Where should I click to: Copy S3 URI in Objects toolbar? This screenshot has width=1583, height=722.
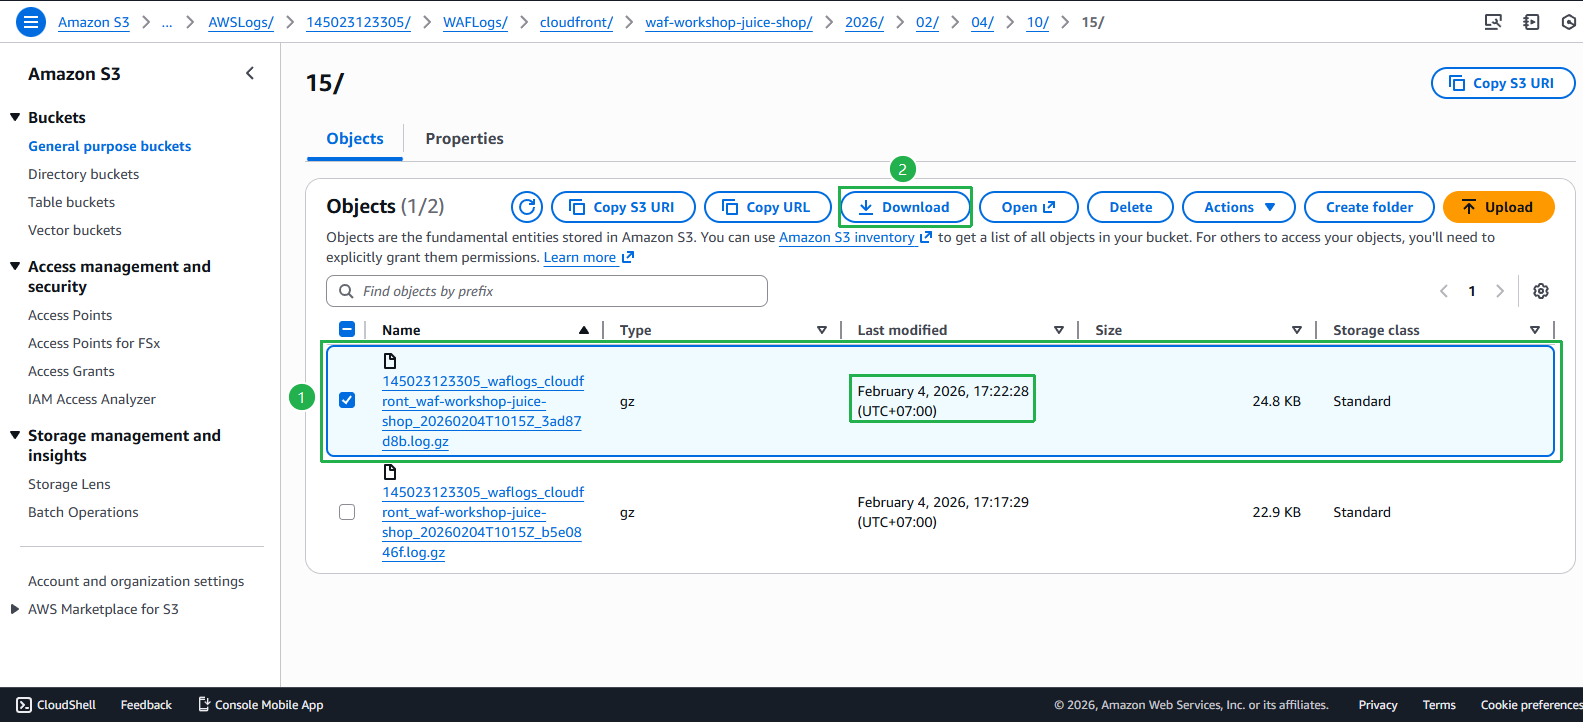[624, 207]
